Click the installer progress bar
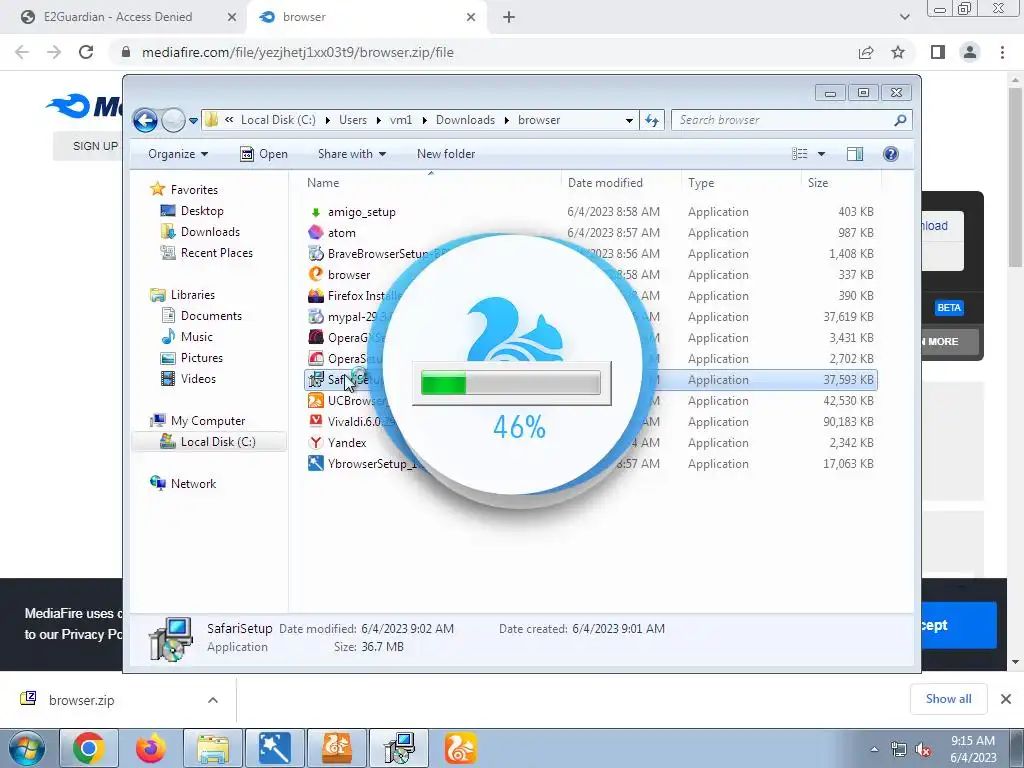1024x768 pixels. tap(511, 383)
